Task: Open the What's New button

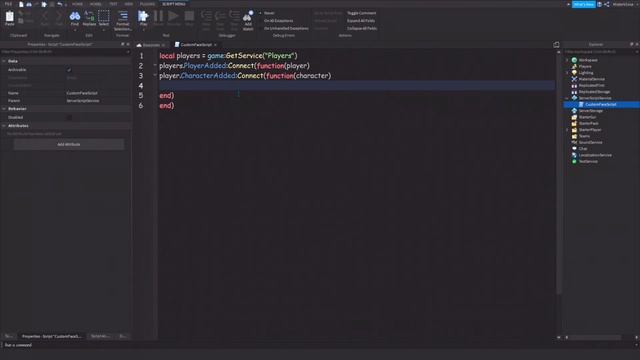Action: point(583,4)
